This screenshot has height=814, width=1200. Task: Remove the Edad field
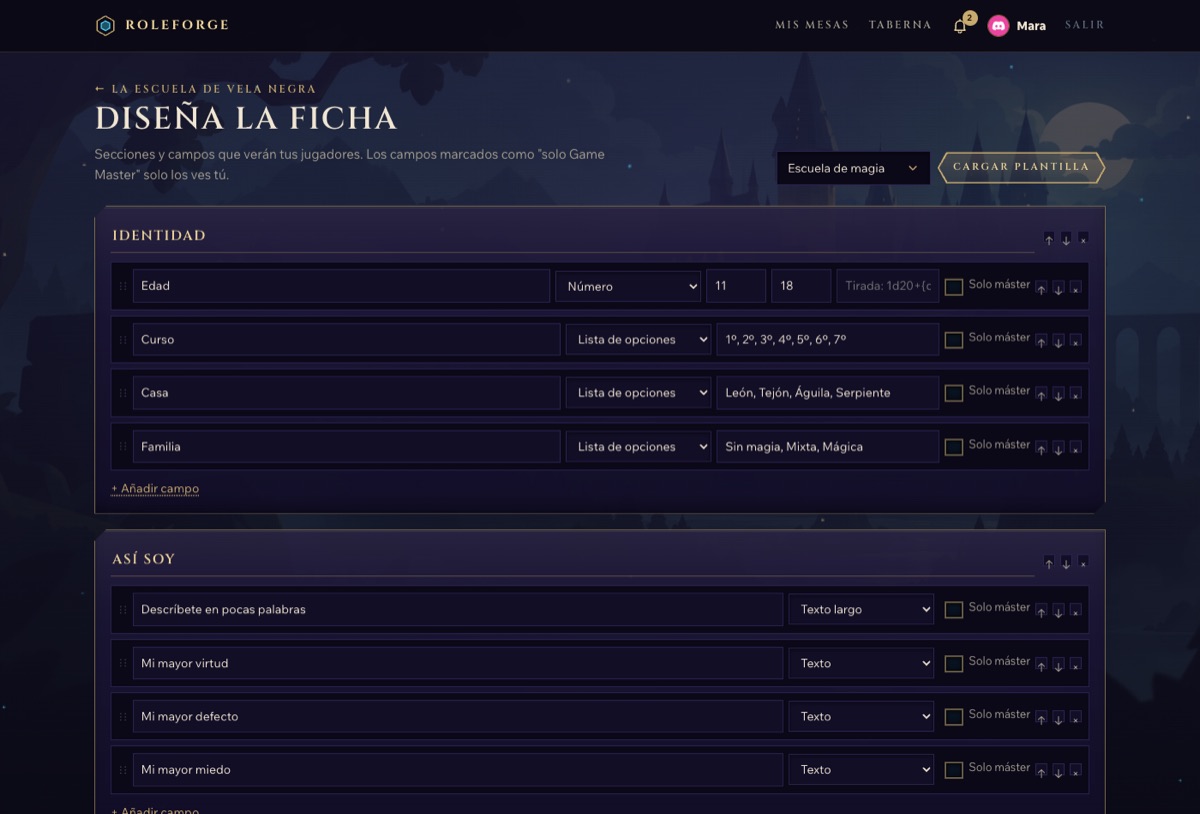(x=1075, y=287)
